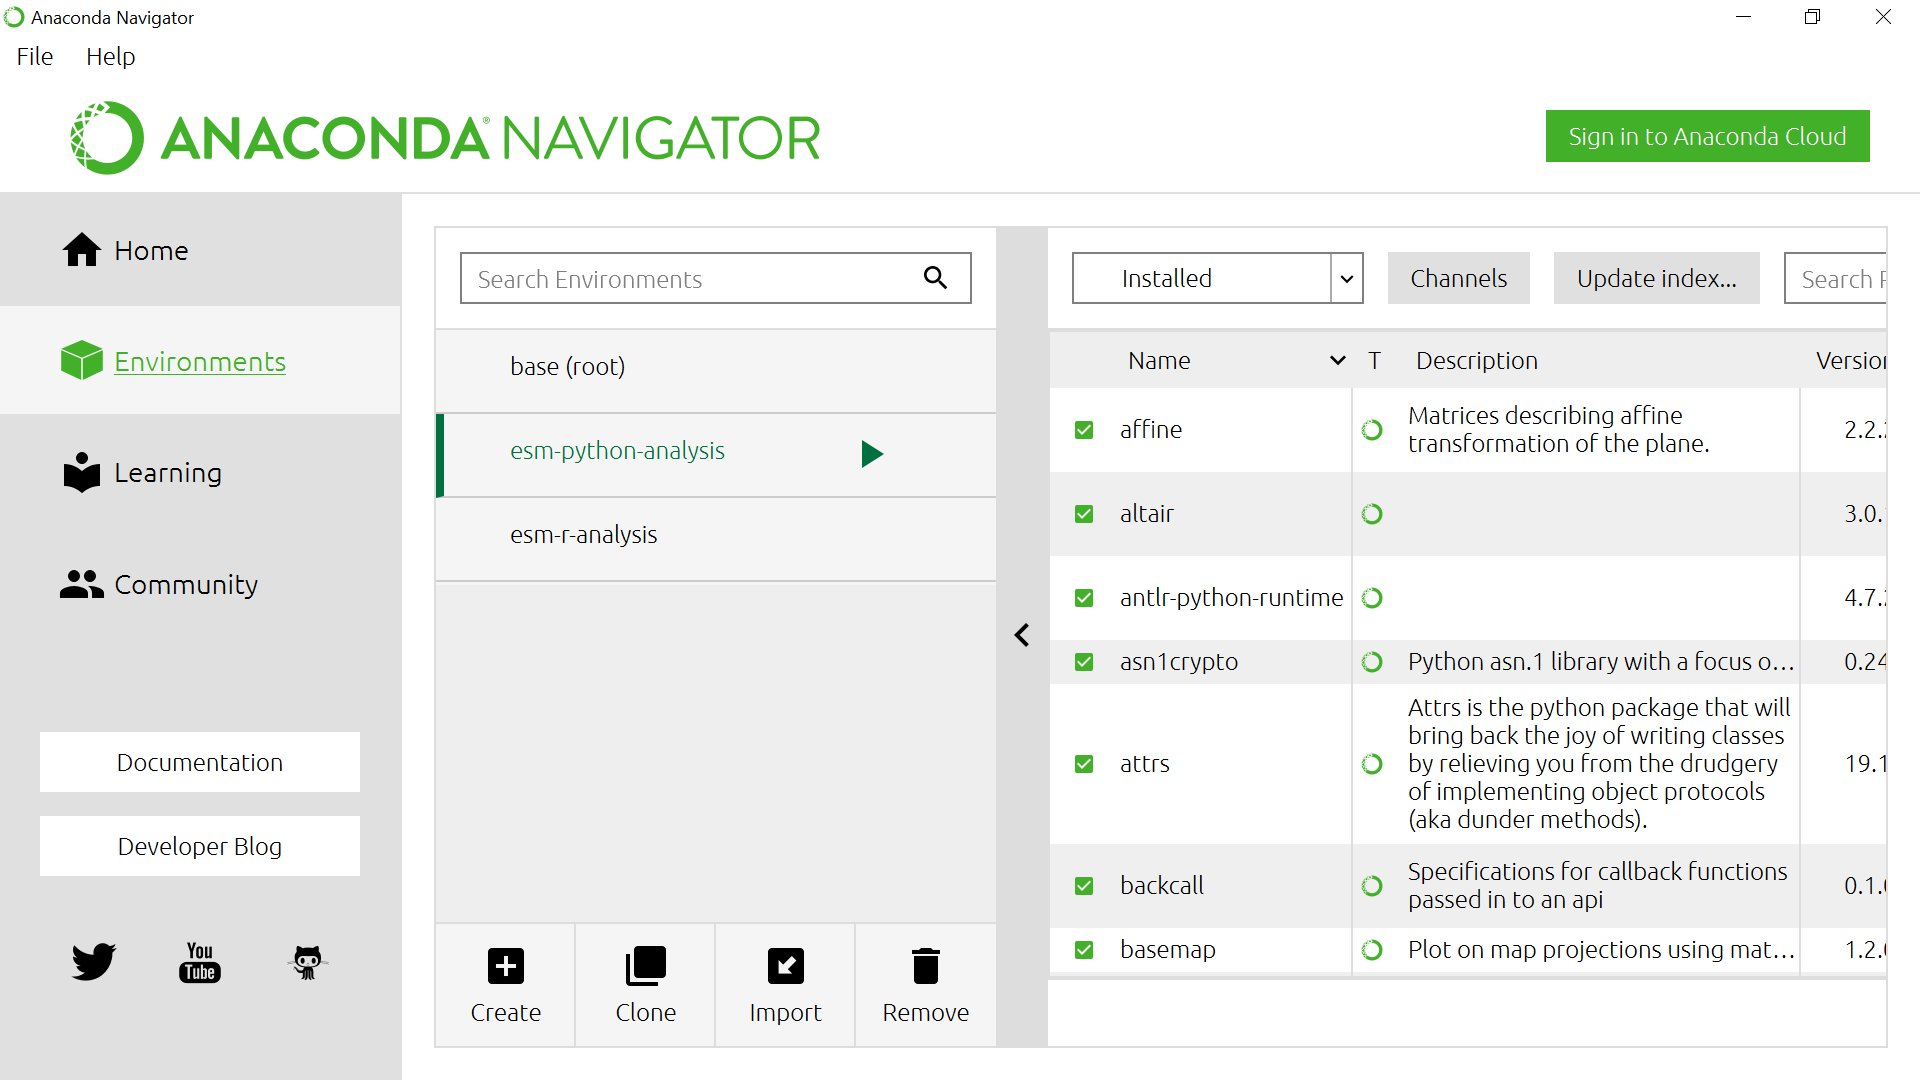Click the Import environment icon
Screen dimensions: 1920x1080
(x=785, y=966)
